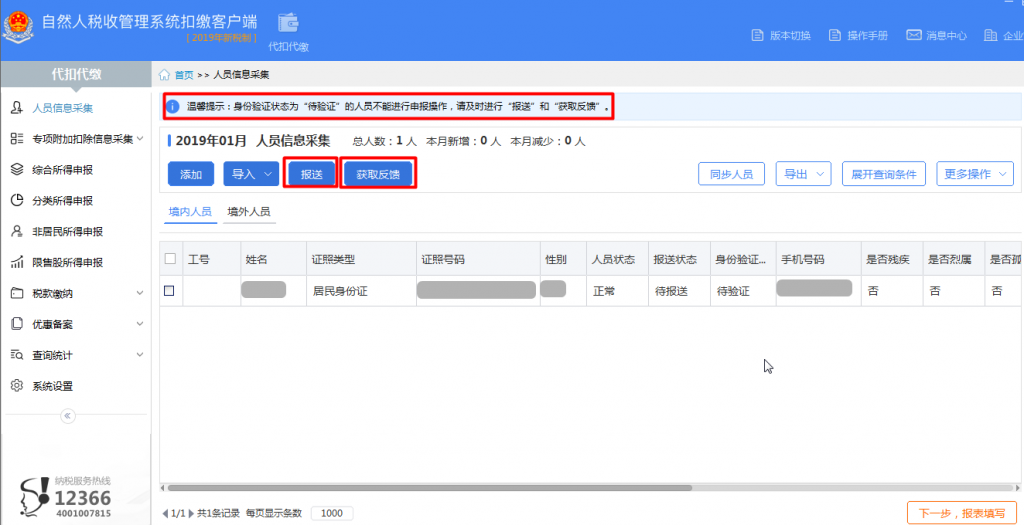Click the 姓名 column header
This screenshot has width=1024, height=525.
click(273, 259)
